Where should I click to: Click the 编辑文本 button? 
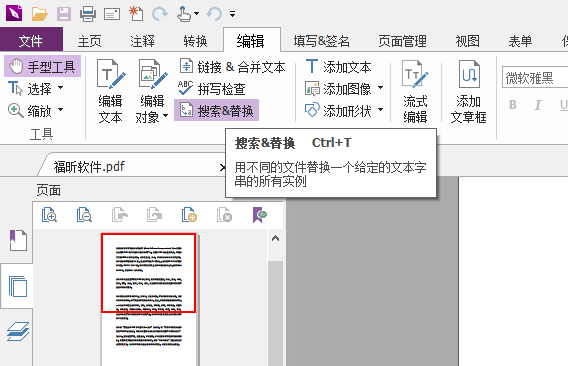pos(111,91)
